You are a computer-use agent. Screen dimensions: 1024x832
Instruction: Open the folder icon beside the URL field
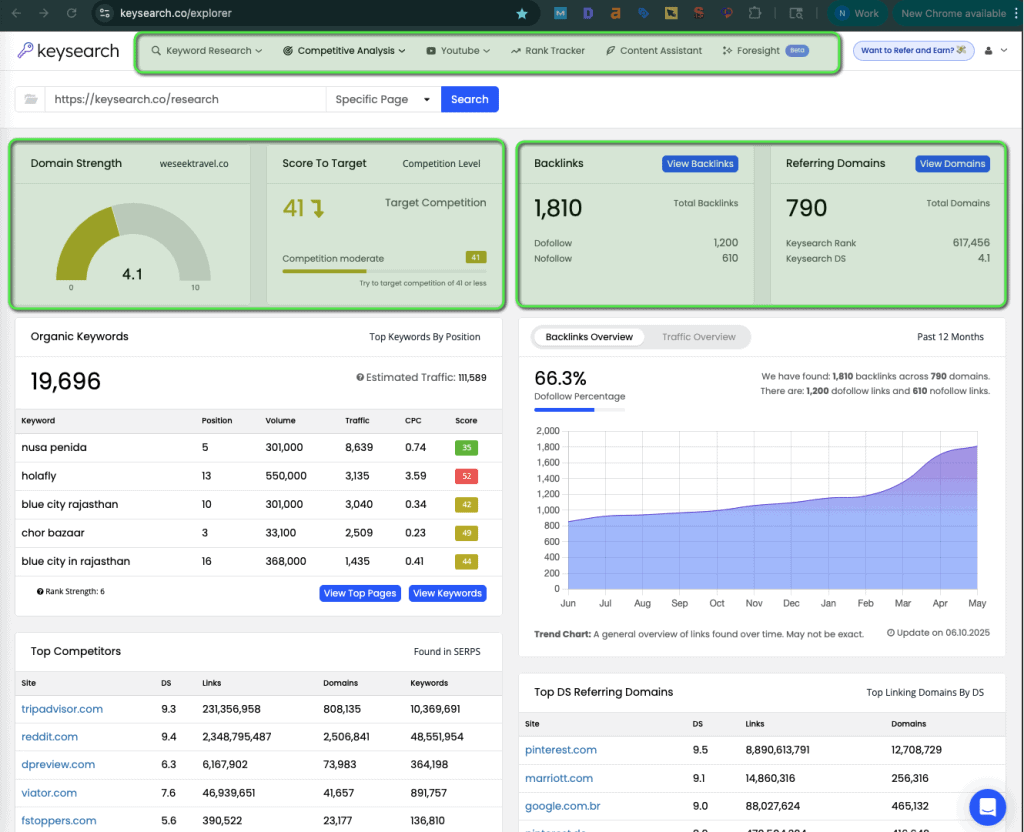click(30, 99)
